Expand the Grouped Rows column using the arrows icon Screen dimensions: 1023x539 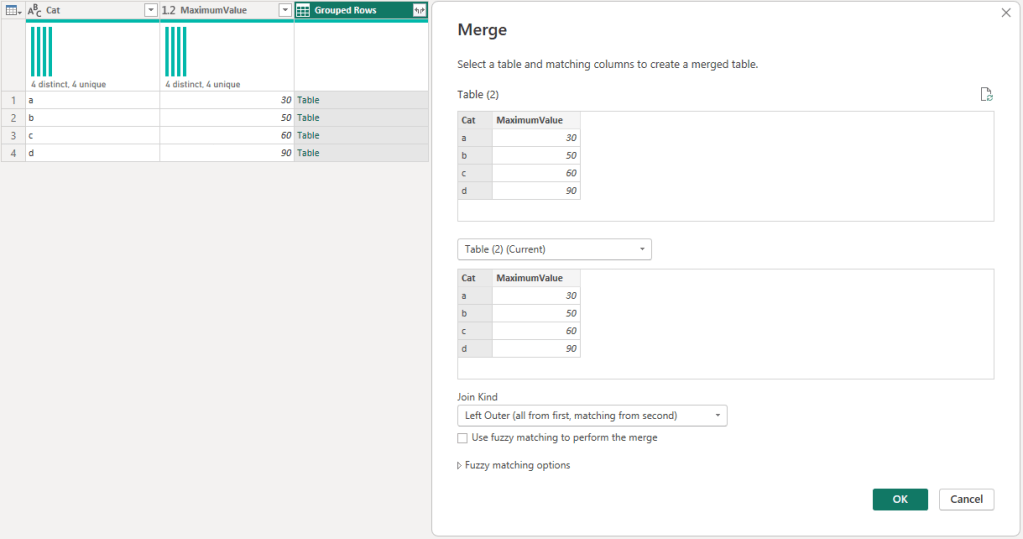tap(419, 10)
